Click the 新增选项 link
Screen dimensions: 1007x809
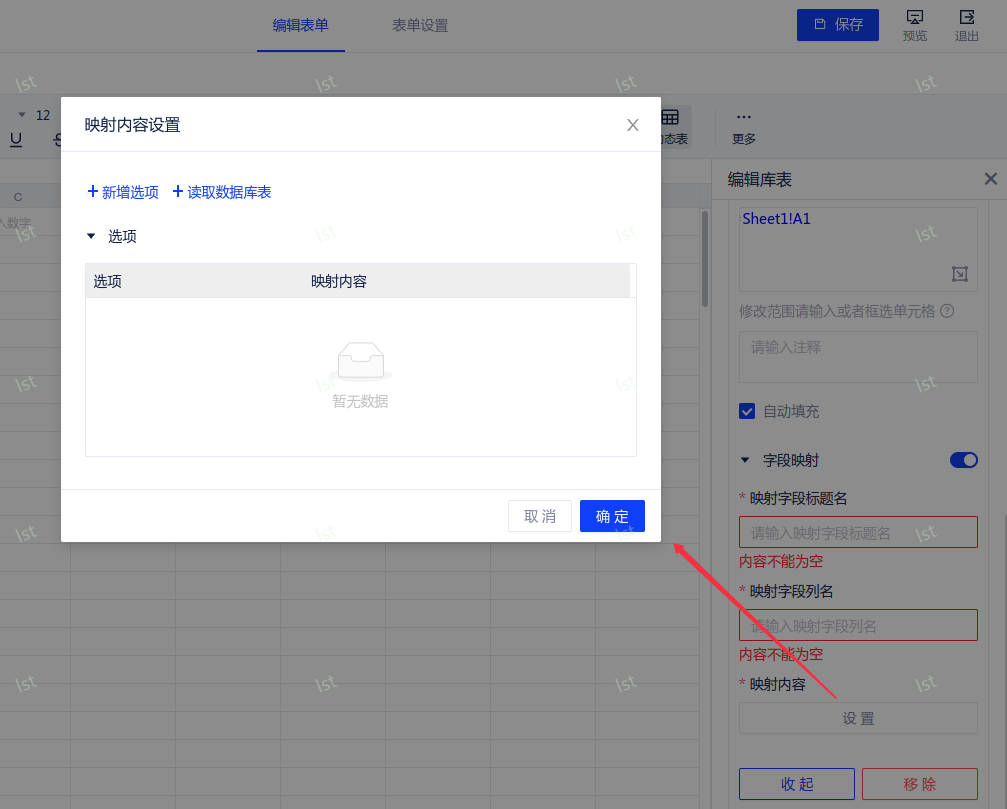123,192
